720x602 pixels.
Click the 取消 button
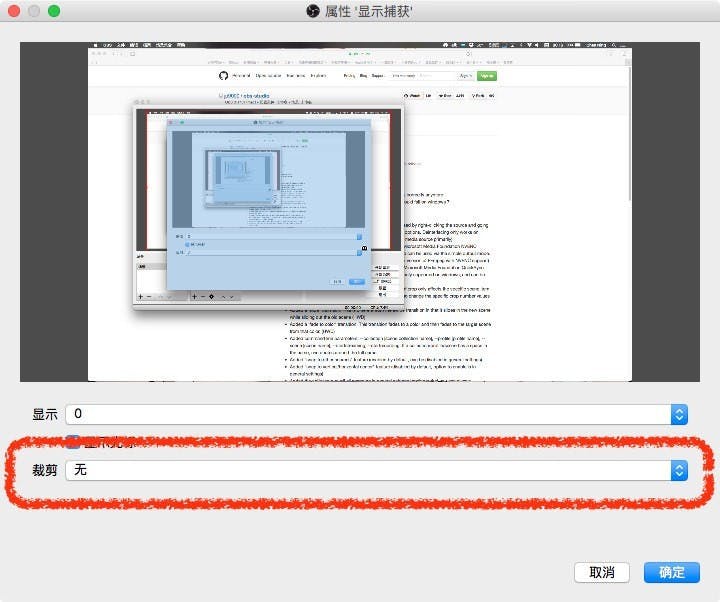point(602,572)
